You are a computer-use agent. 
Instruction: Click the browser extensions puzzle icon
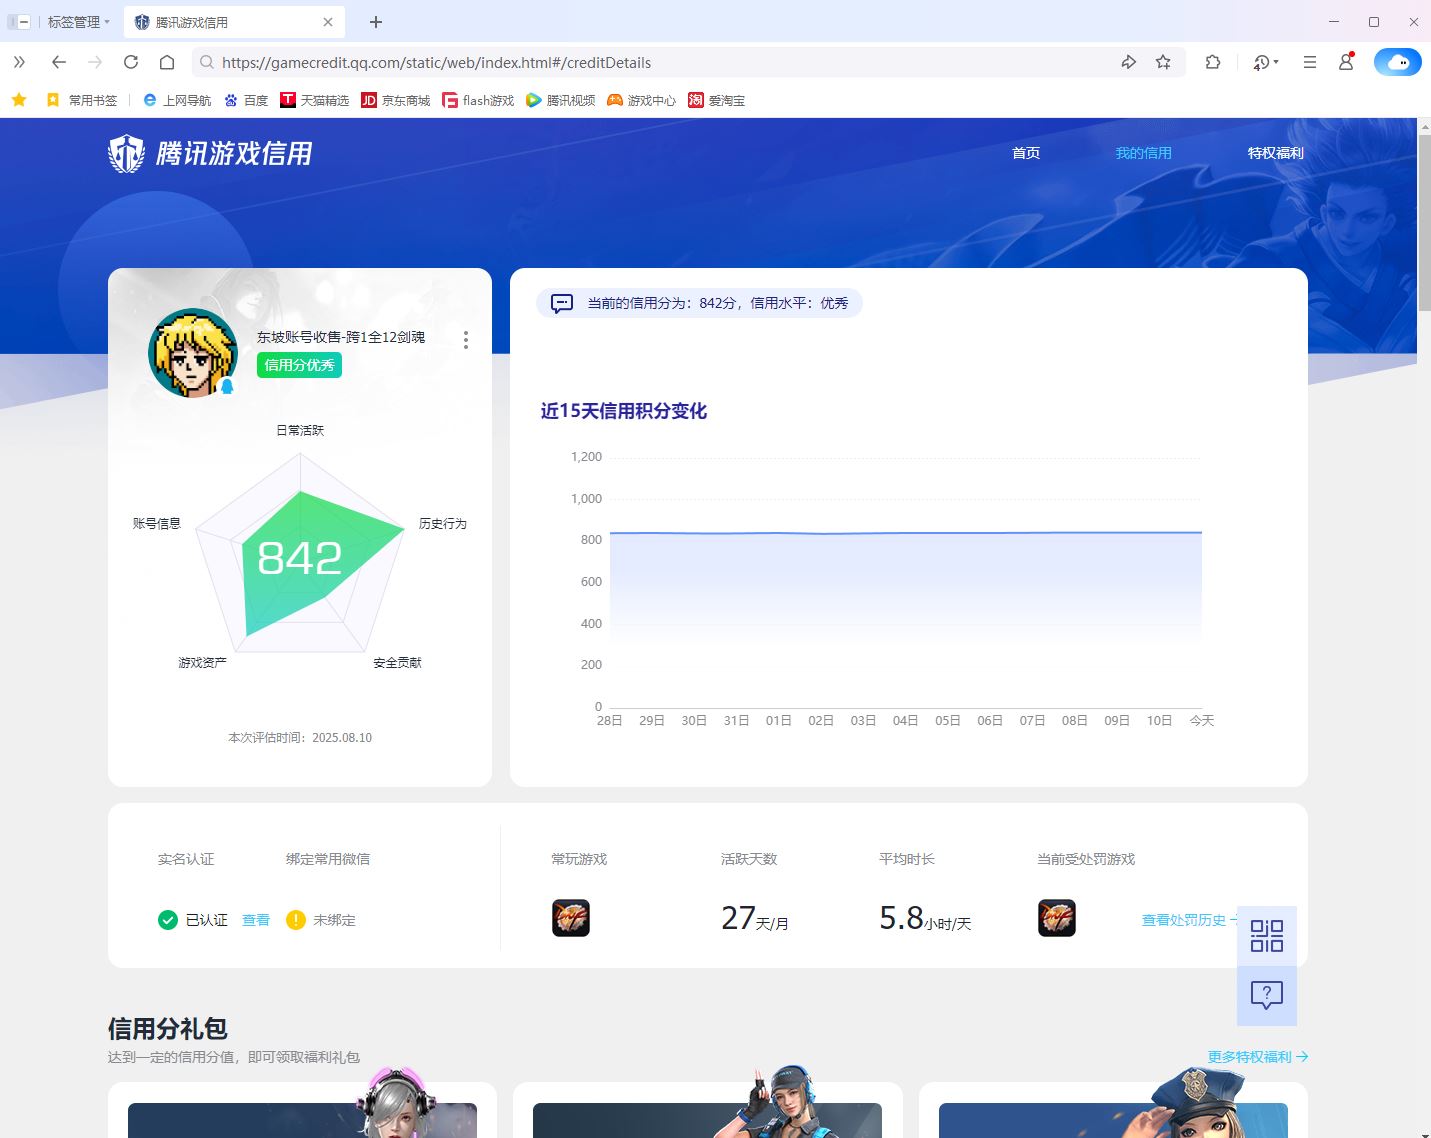point(1212,62)
